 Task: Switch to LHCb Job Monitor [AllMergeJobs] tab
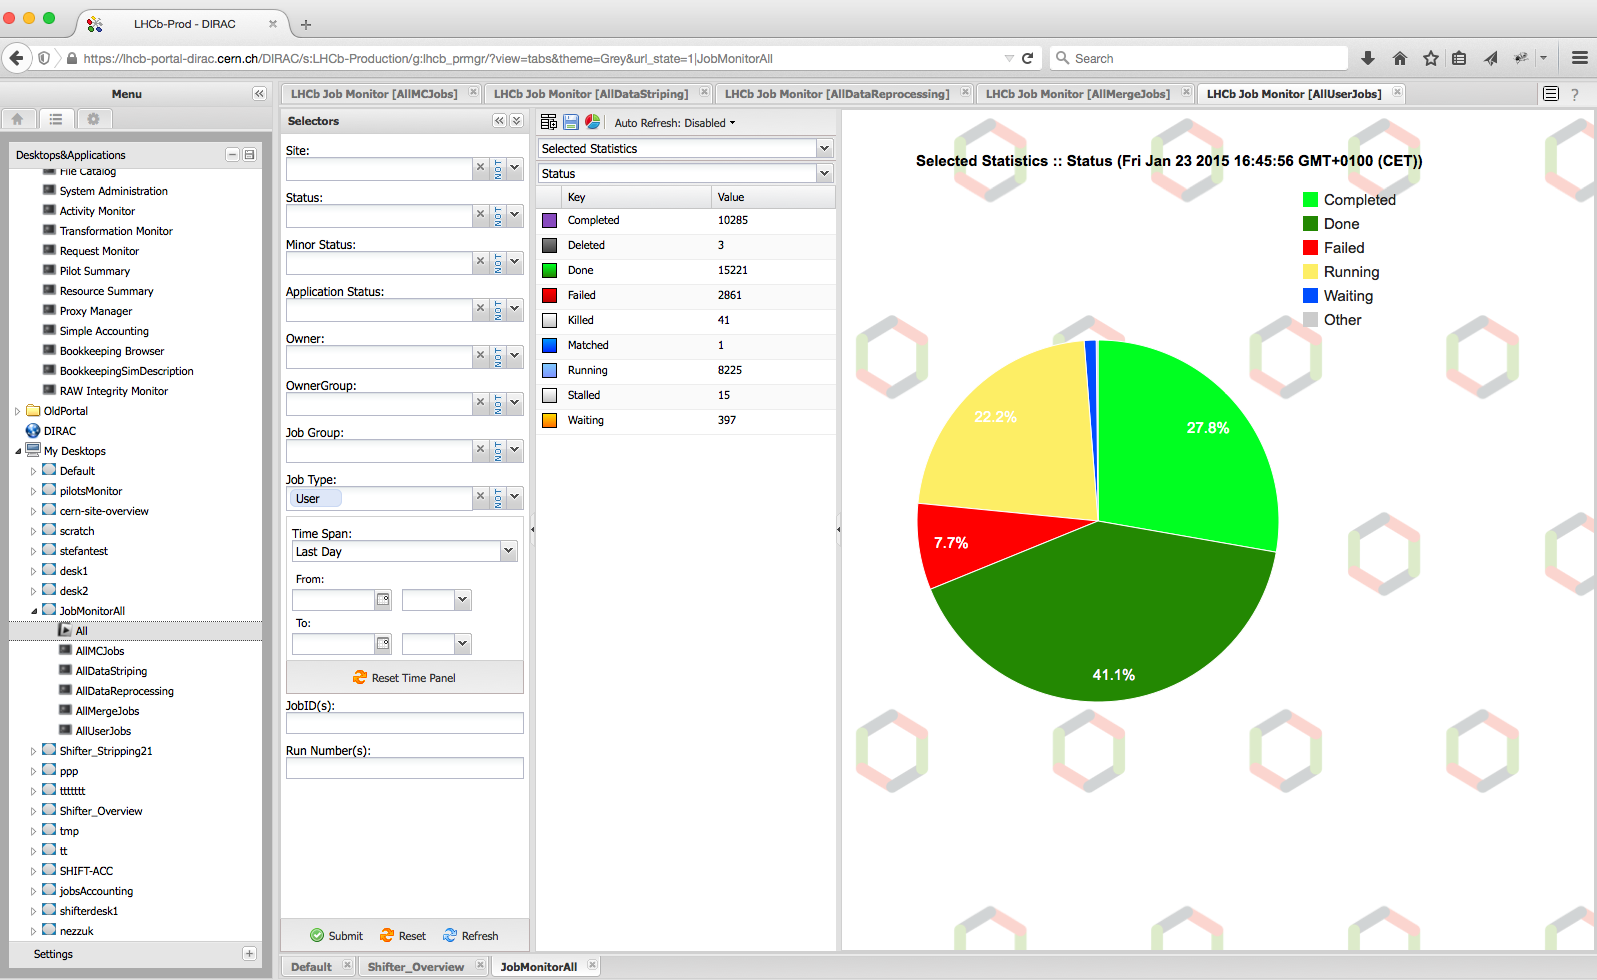[x=1077, y=94]
